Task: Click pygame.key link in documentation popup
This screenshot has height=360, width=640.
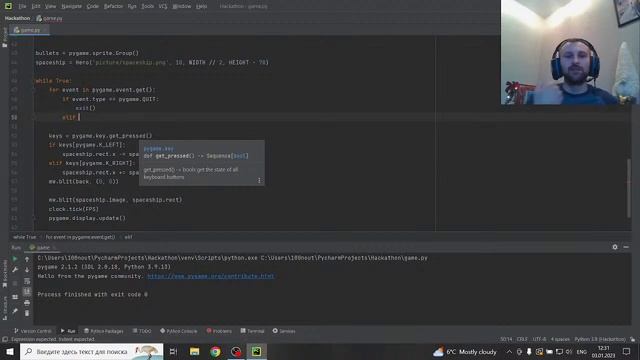Action: [159, 149]
